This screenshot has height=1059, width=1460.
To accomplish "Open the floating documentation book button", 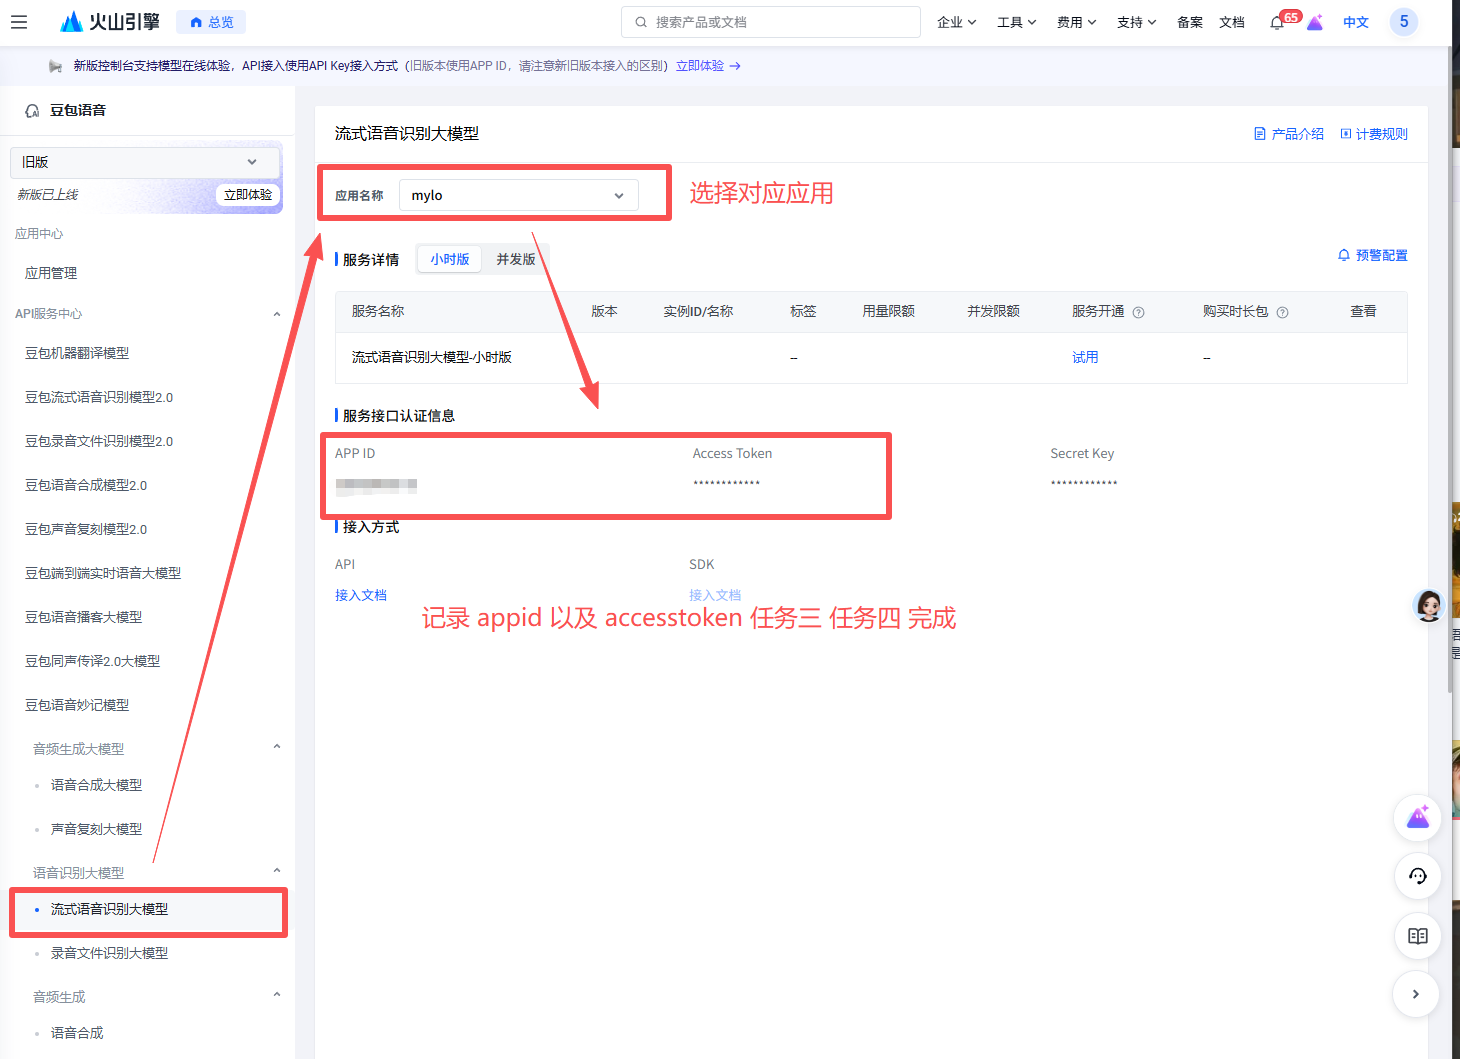I will [x=1418, y=936].
